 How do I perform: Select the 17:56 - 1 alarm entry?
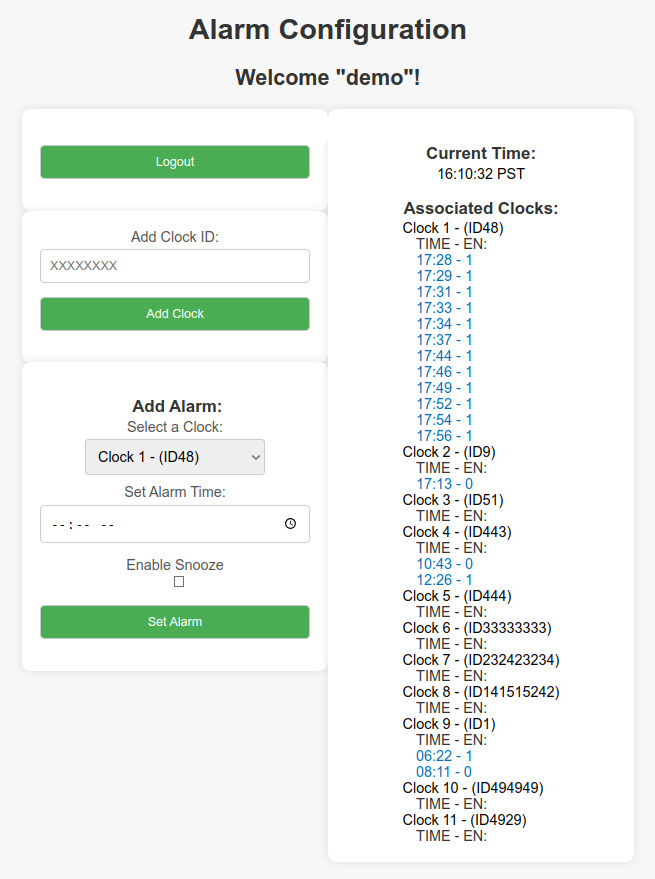tap(444, 436)
